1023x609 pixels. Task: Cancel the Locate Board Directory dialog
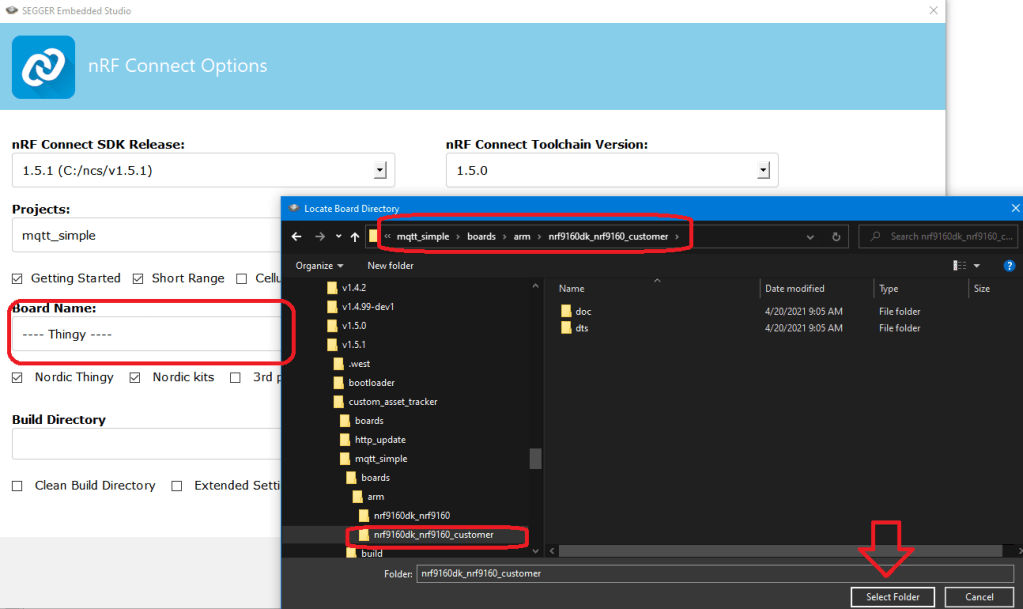[979, 597]
